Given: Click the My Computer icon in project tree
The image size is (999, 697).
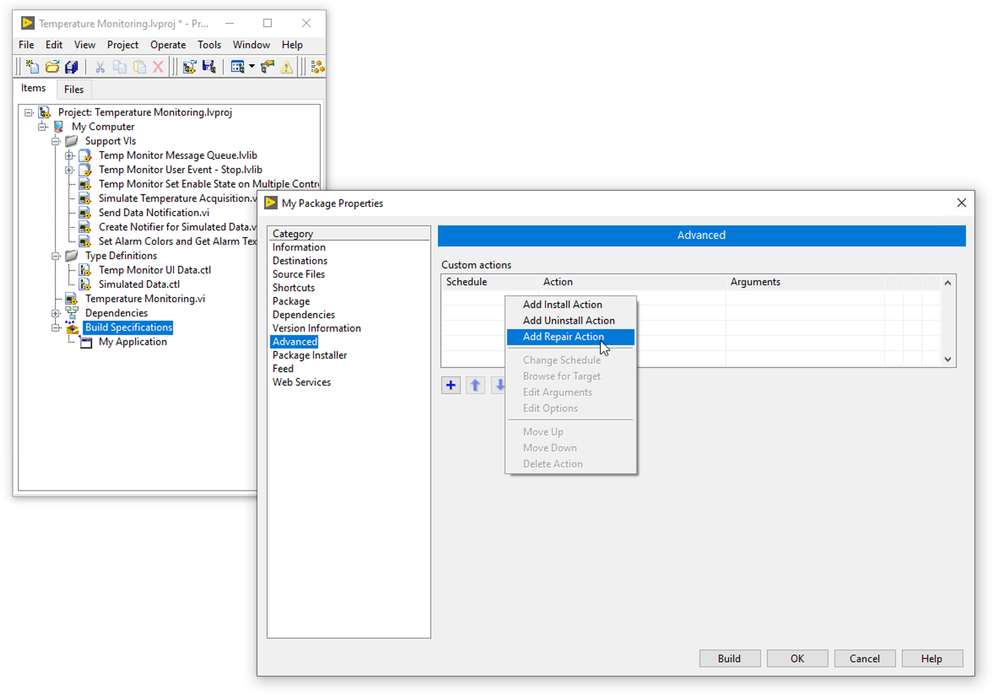Looking at the screenshot, I should point(59,126).
